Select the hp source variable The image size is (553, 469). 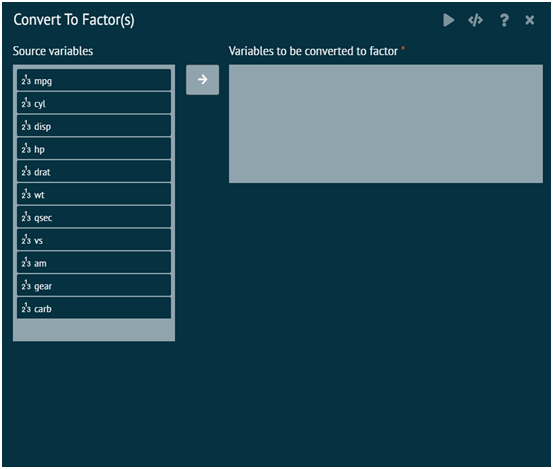tap(94, 148)
